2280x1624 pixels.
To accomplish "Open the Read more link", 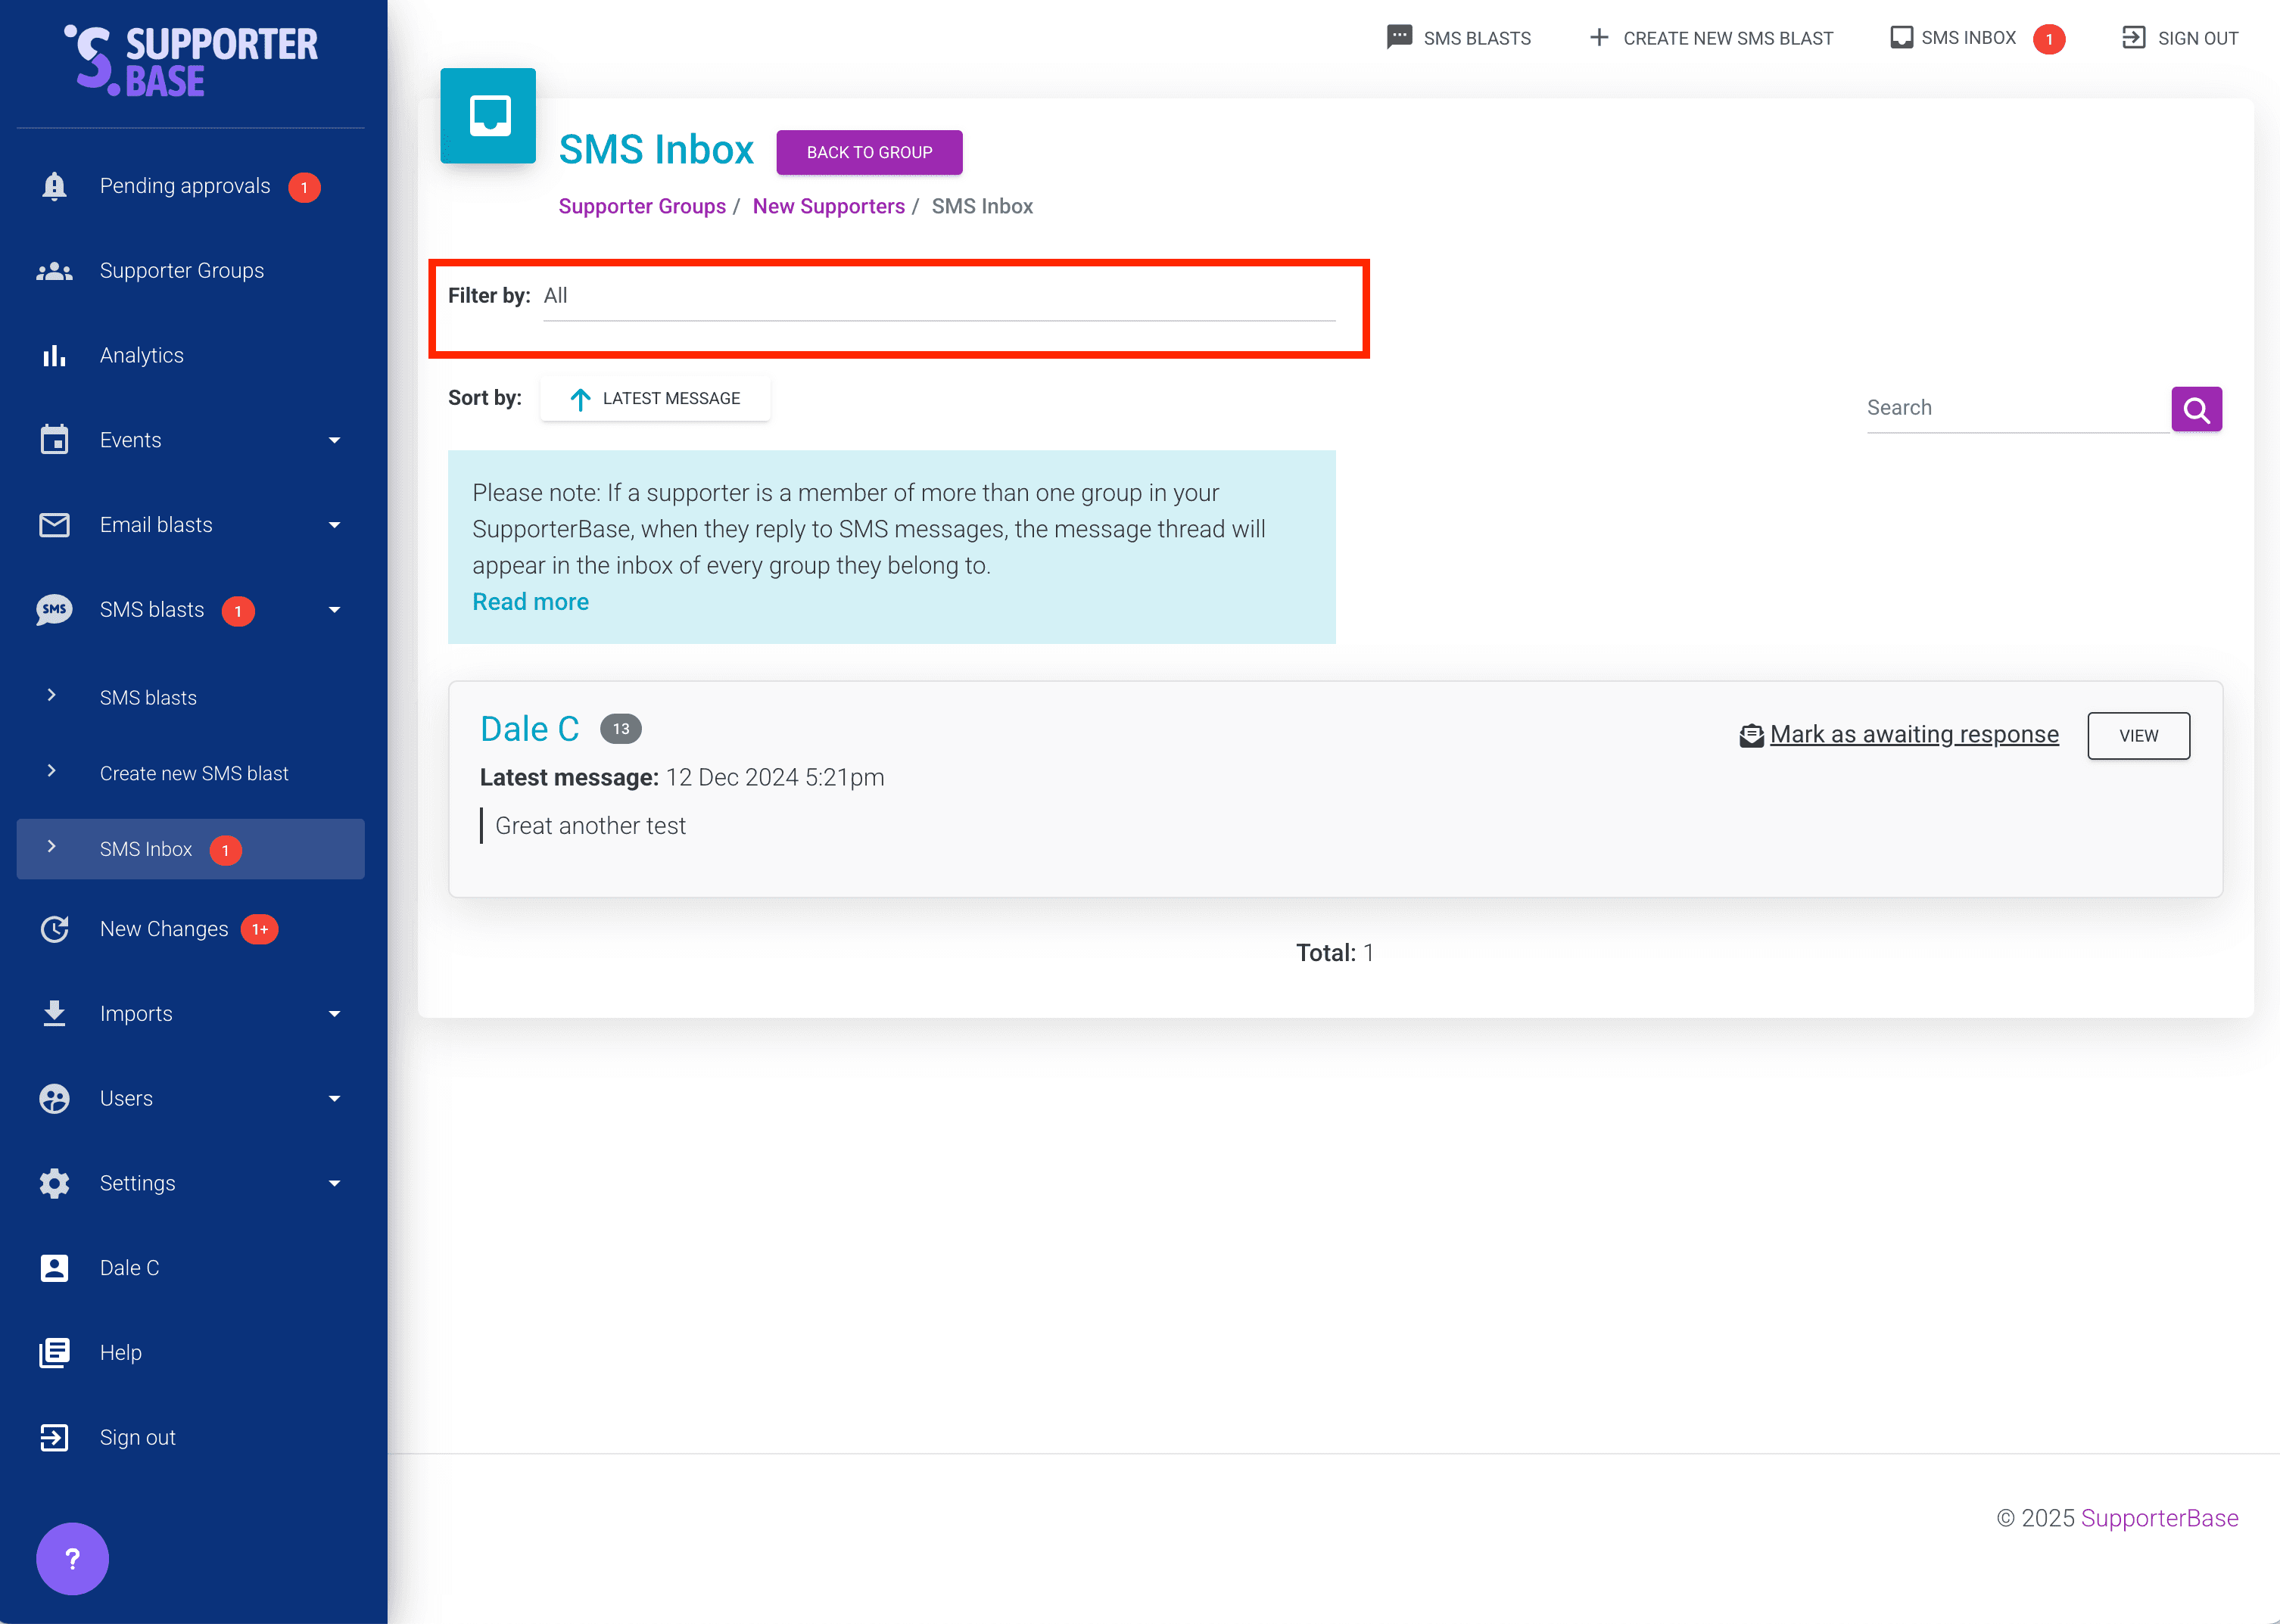I will [x=530, y=602].
